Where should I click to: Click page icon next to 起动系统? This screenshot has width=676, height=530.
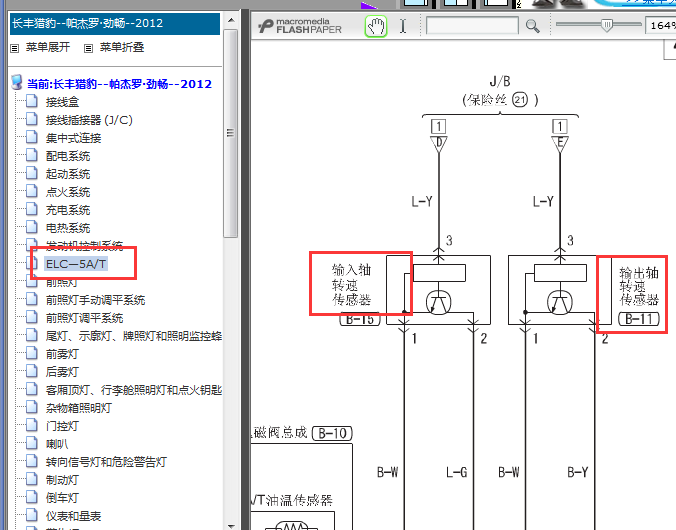pos(31,173)
